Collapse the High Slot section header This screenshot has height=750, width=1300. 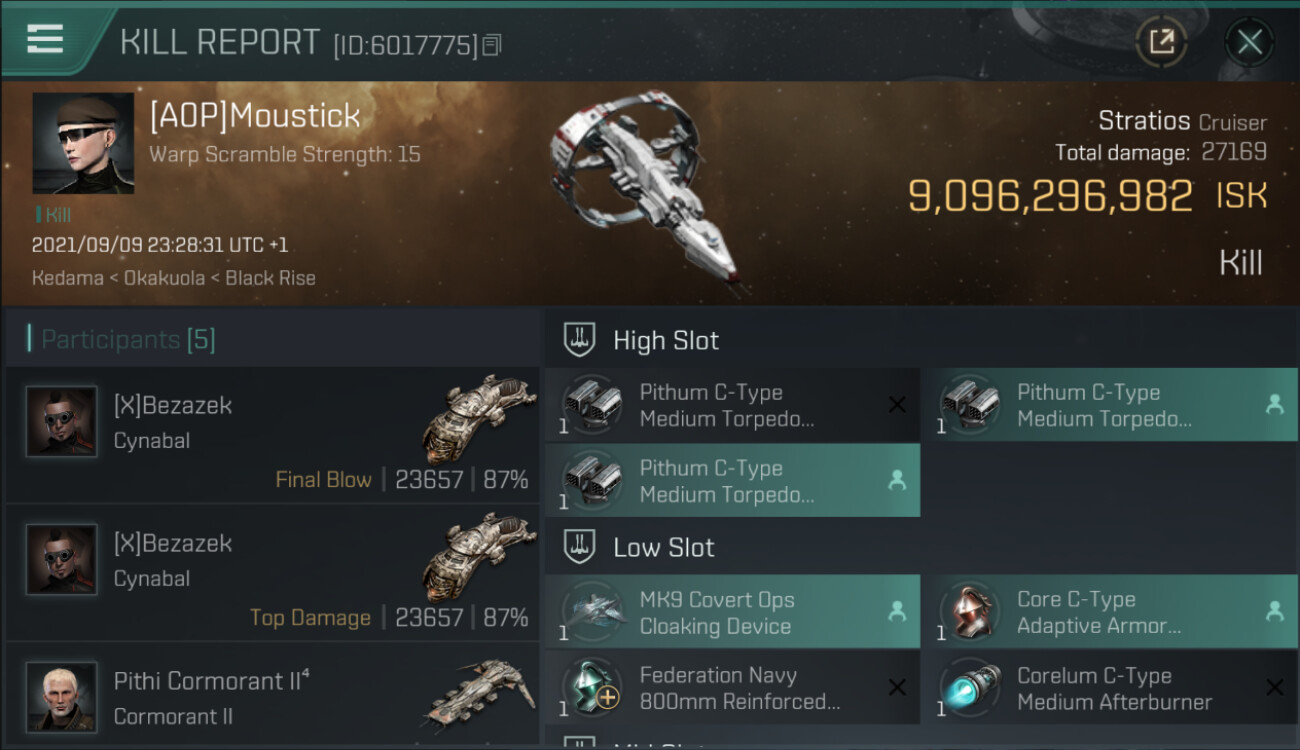coord(666,340)
